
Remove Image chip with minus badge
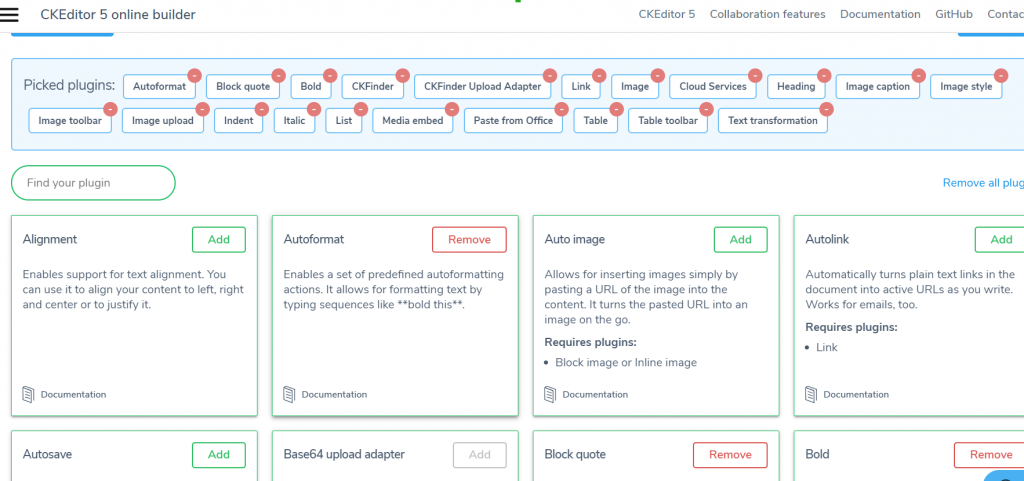(x=658, y=75)
